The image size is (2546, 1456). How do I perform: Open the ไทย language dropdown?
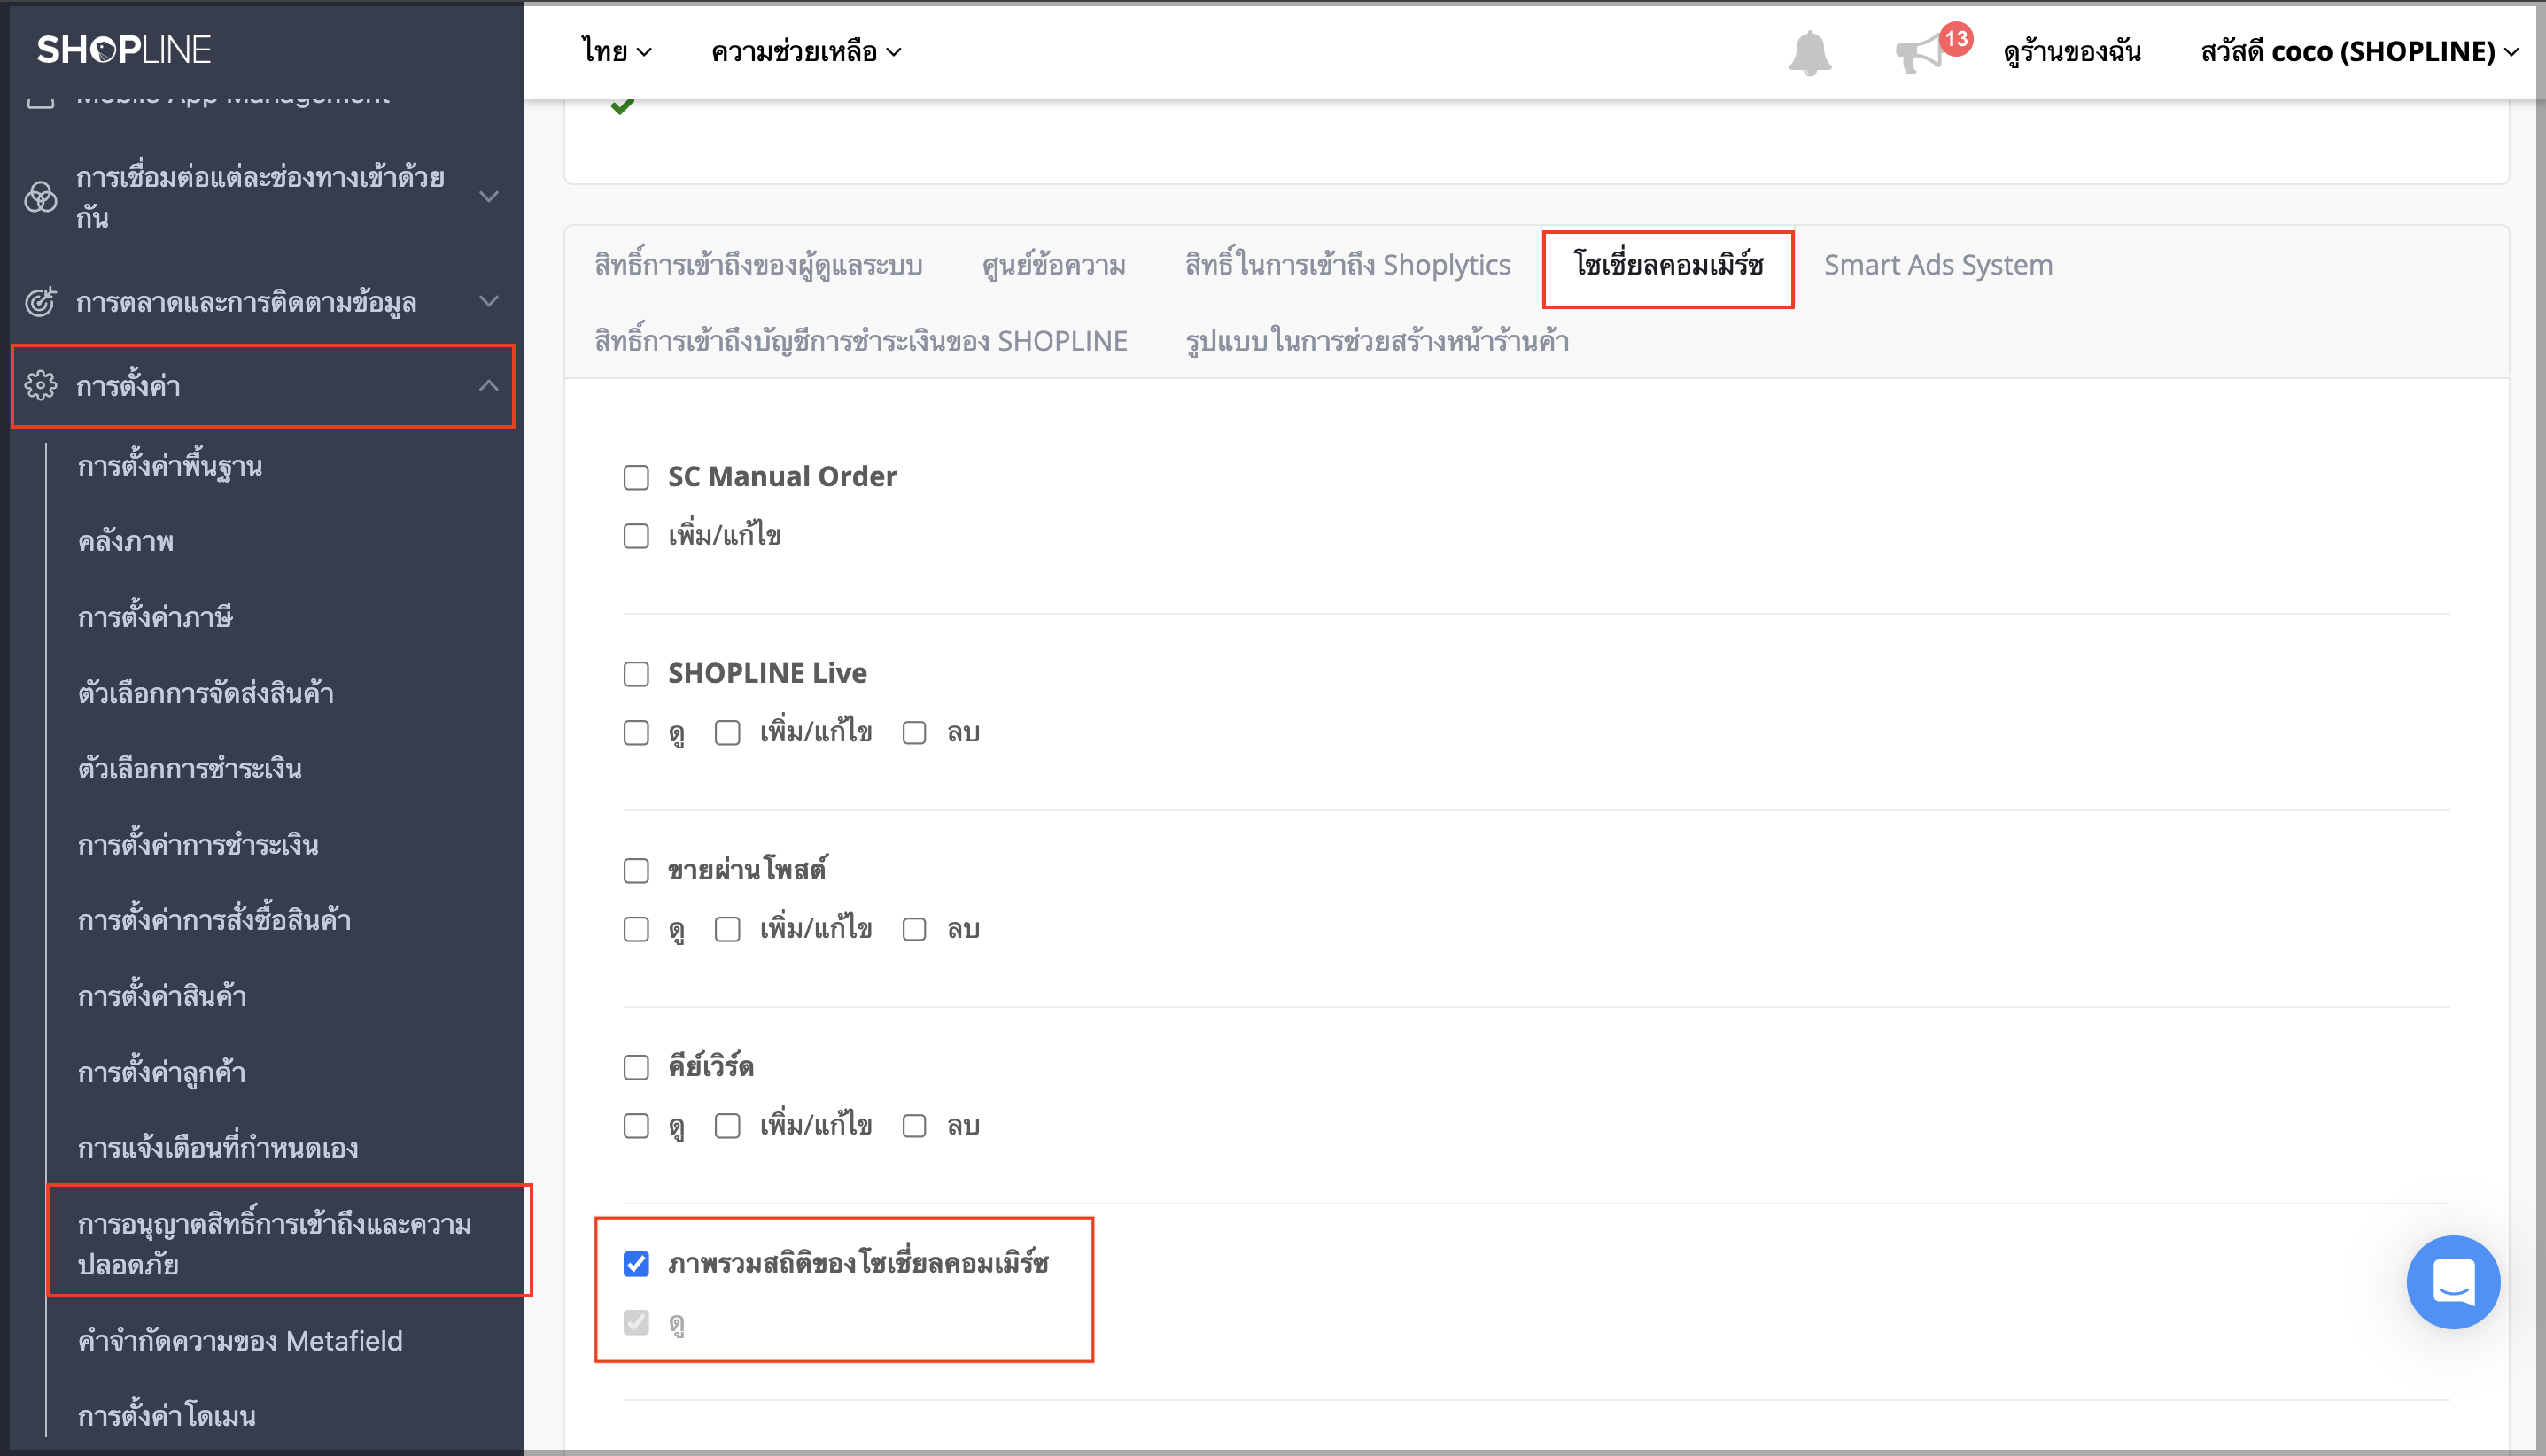pos(617,51)
